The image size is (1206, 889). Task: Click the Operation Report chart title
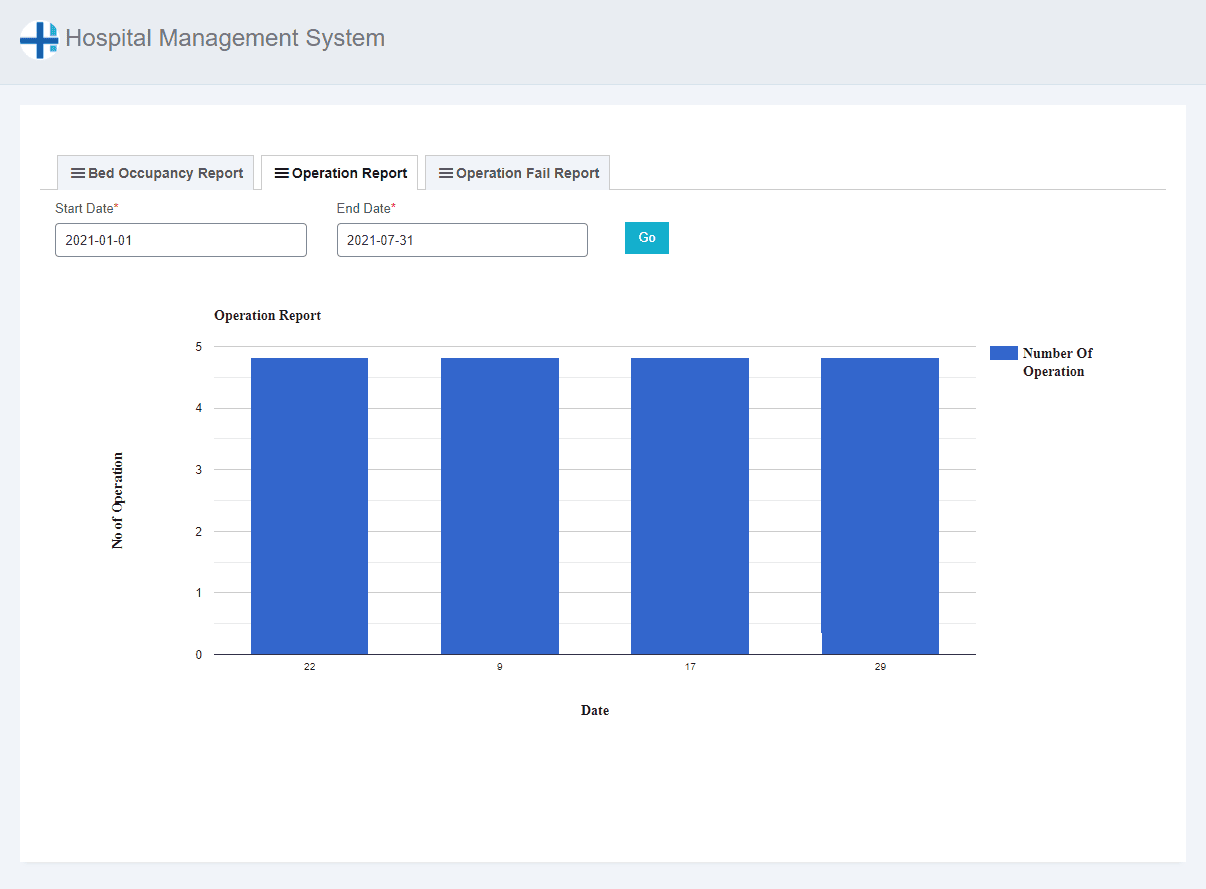[267, 315]
